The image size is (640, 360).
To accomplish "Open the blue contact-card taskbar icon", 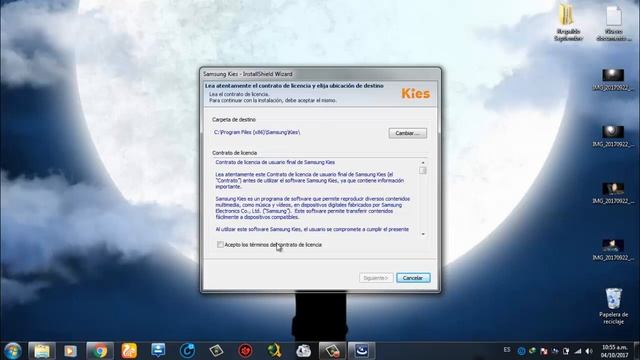I will coord(158,351).
